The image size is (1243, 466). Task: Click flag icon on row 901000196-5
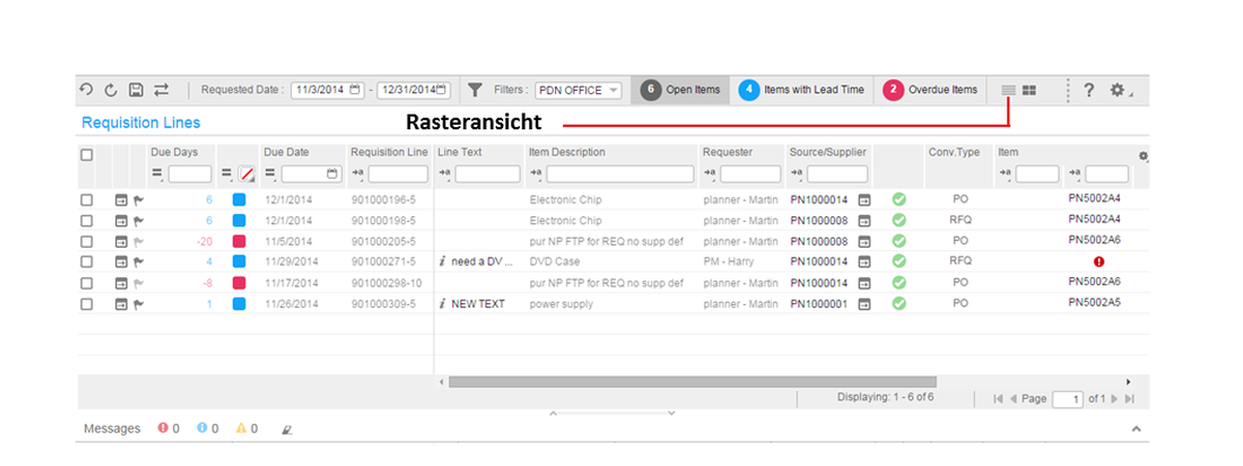[x=139, y=200]
